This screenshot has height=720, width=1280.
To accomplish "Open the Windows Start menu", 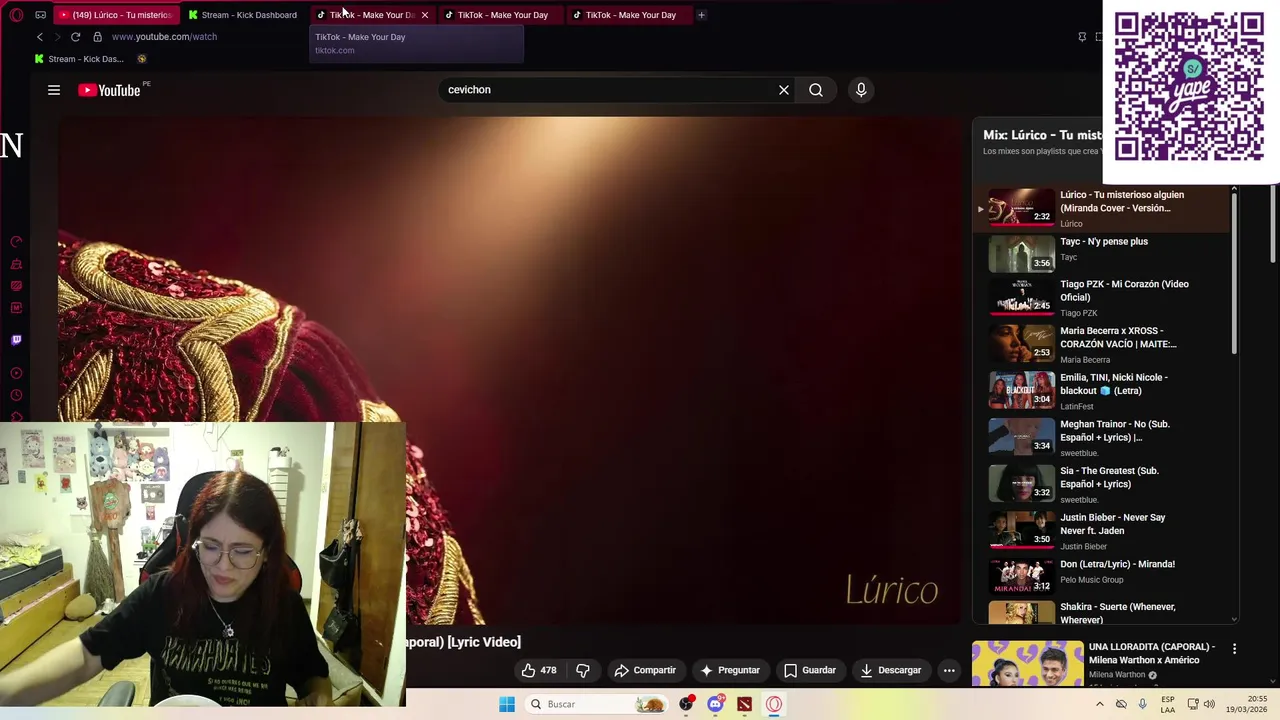I will coord(507,704).
